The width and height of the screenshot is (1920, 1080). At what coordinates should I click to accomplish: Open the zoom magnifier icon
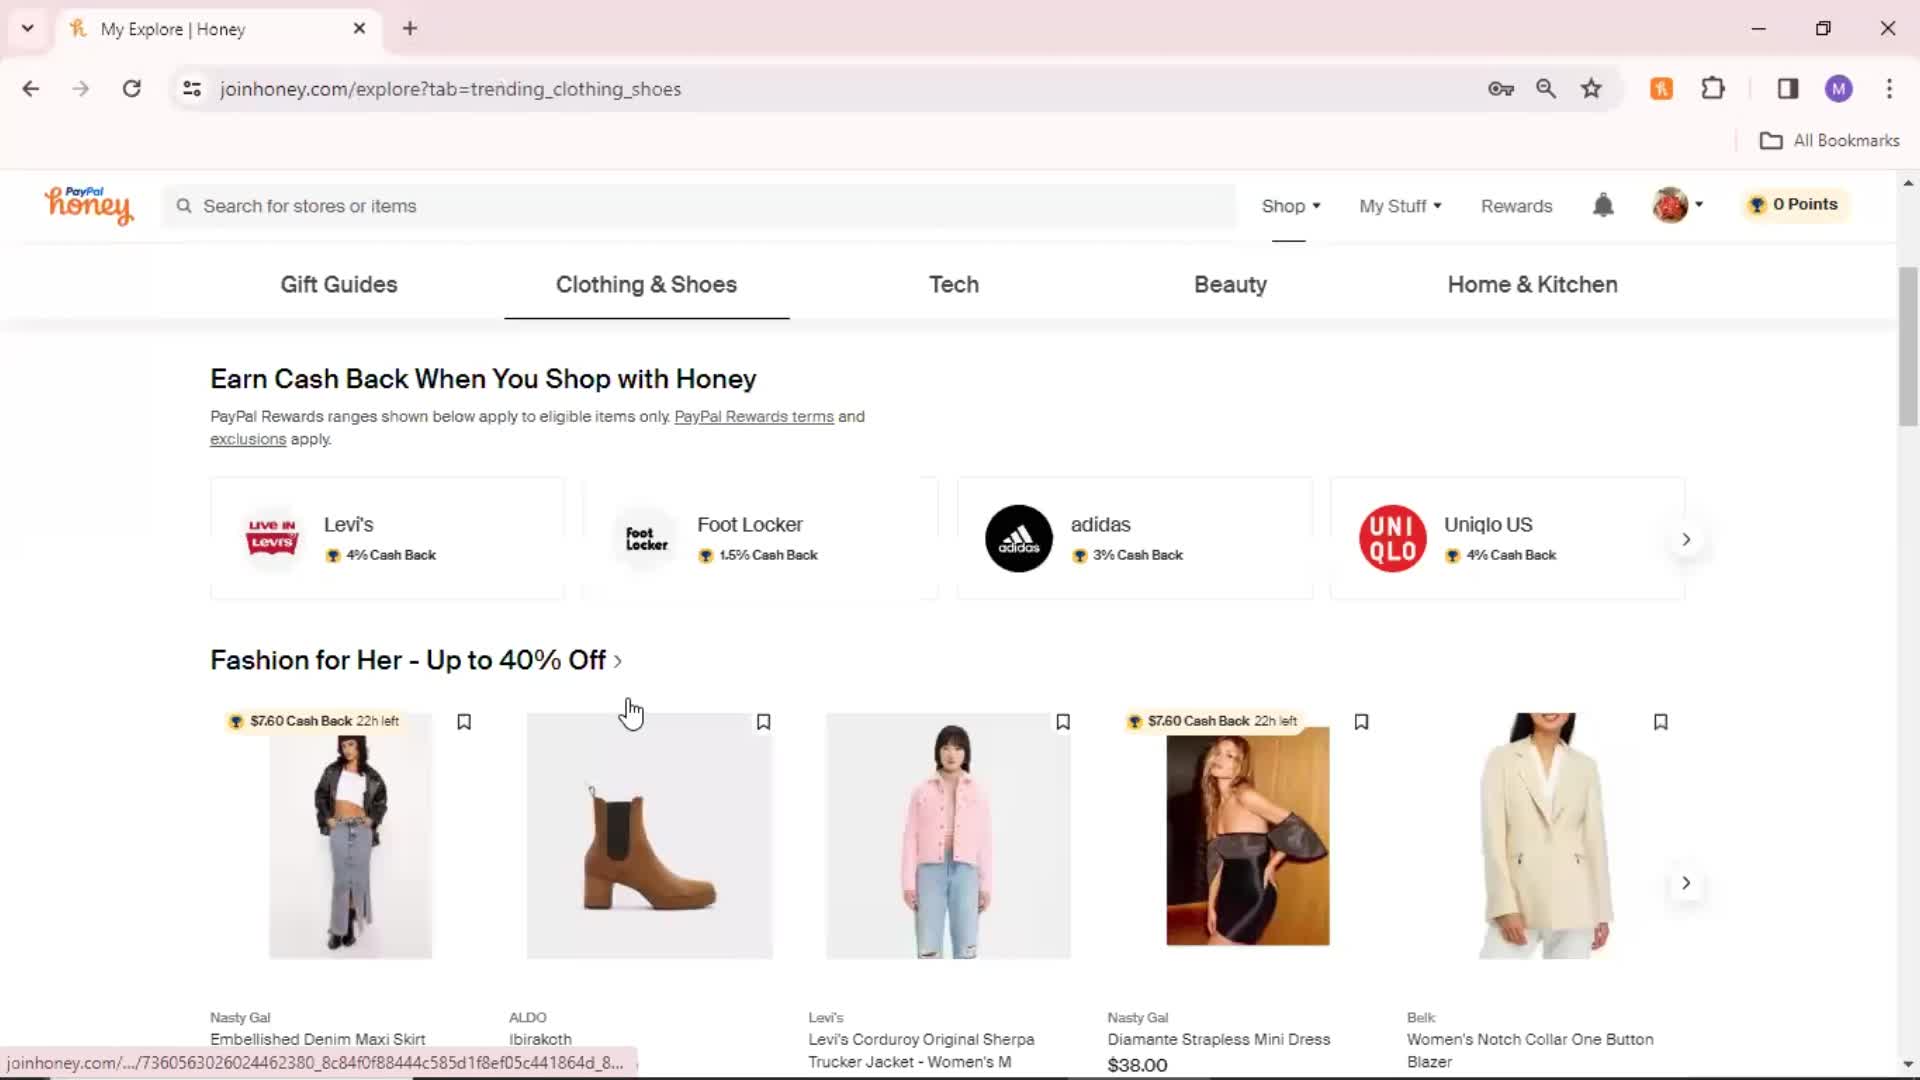pyautogui.click(x=1546, y=88)
